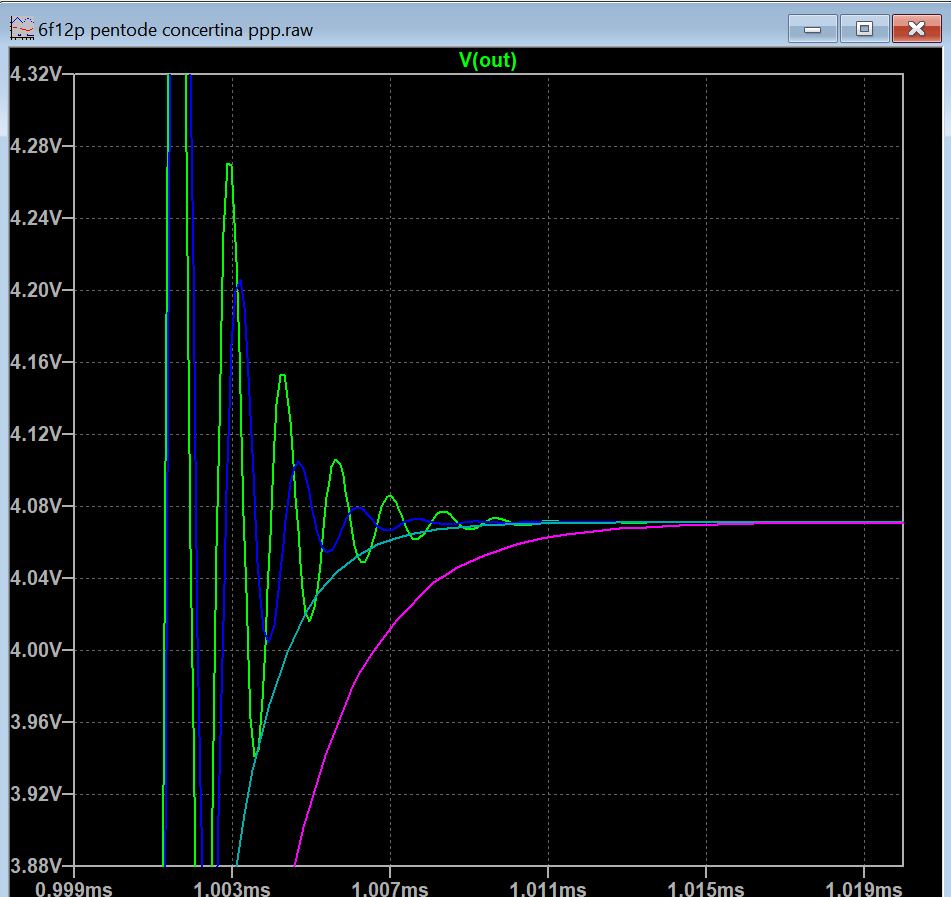Click the 1.015ms time axis label
This screenshot has height=897, width=951.
coord(706,889)
